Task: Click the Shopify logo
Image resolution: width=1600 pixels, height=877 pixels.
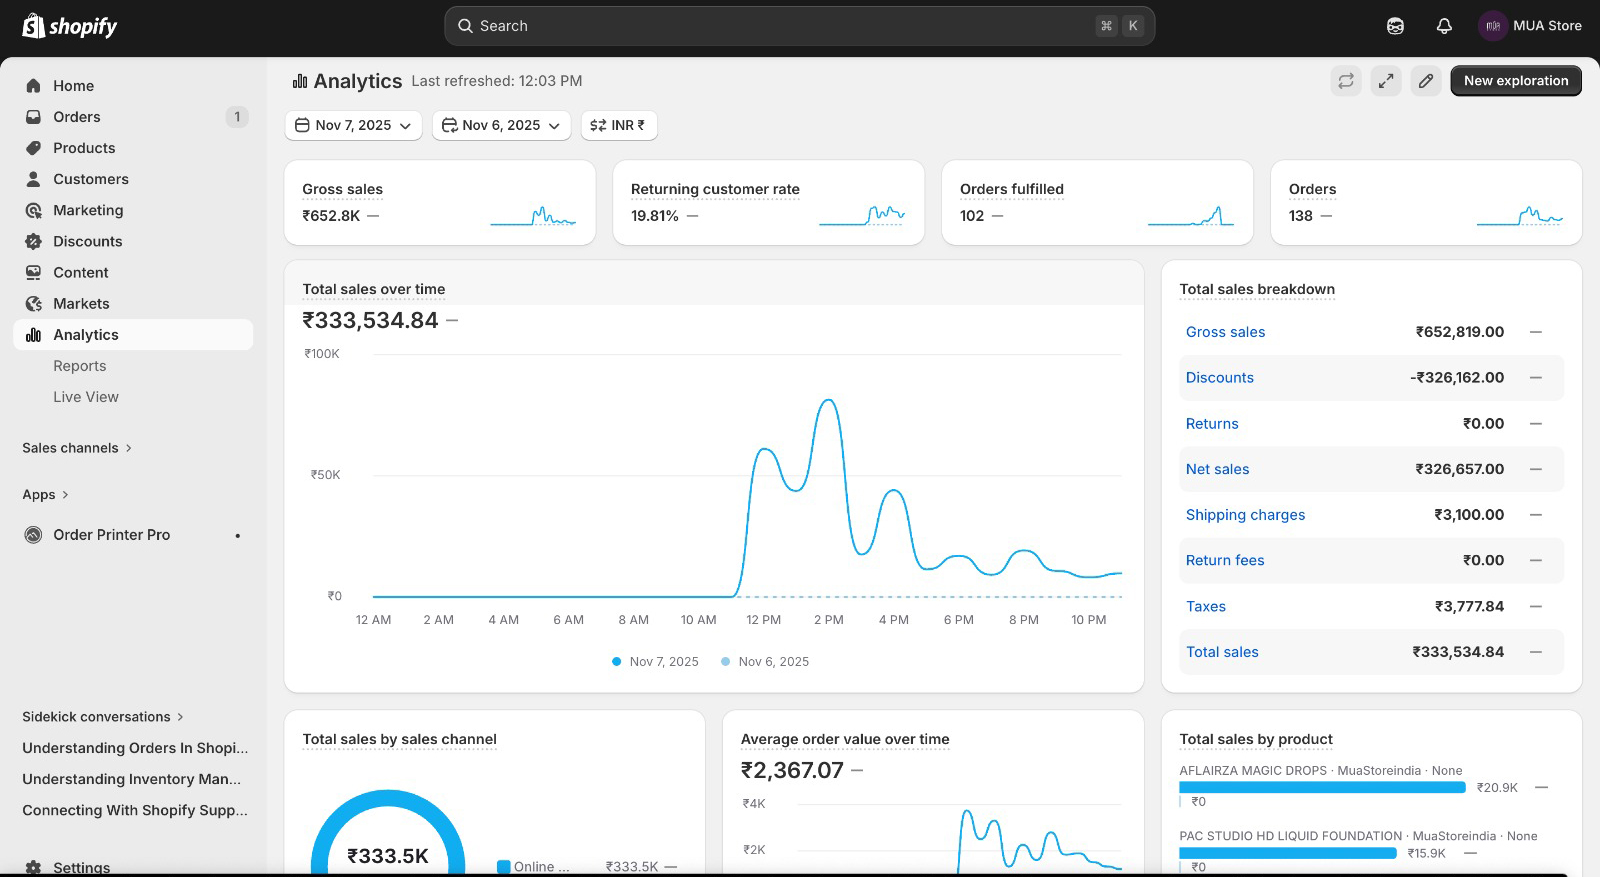Action: 70,26
